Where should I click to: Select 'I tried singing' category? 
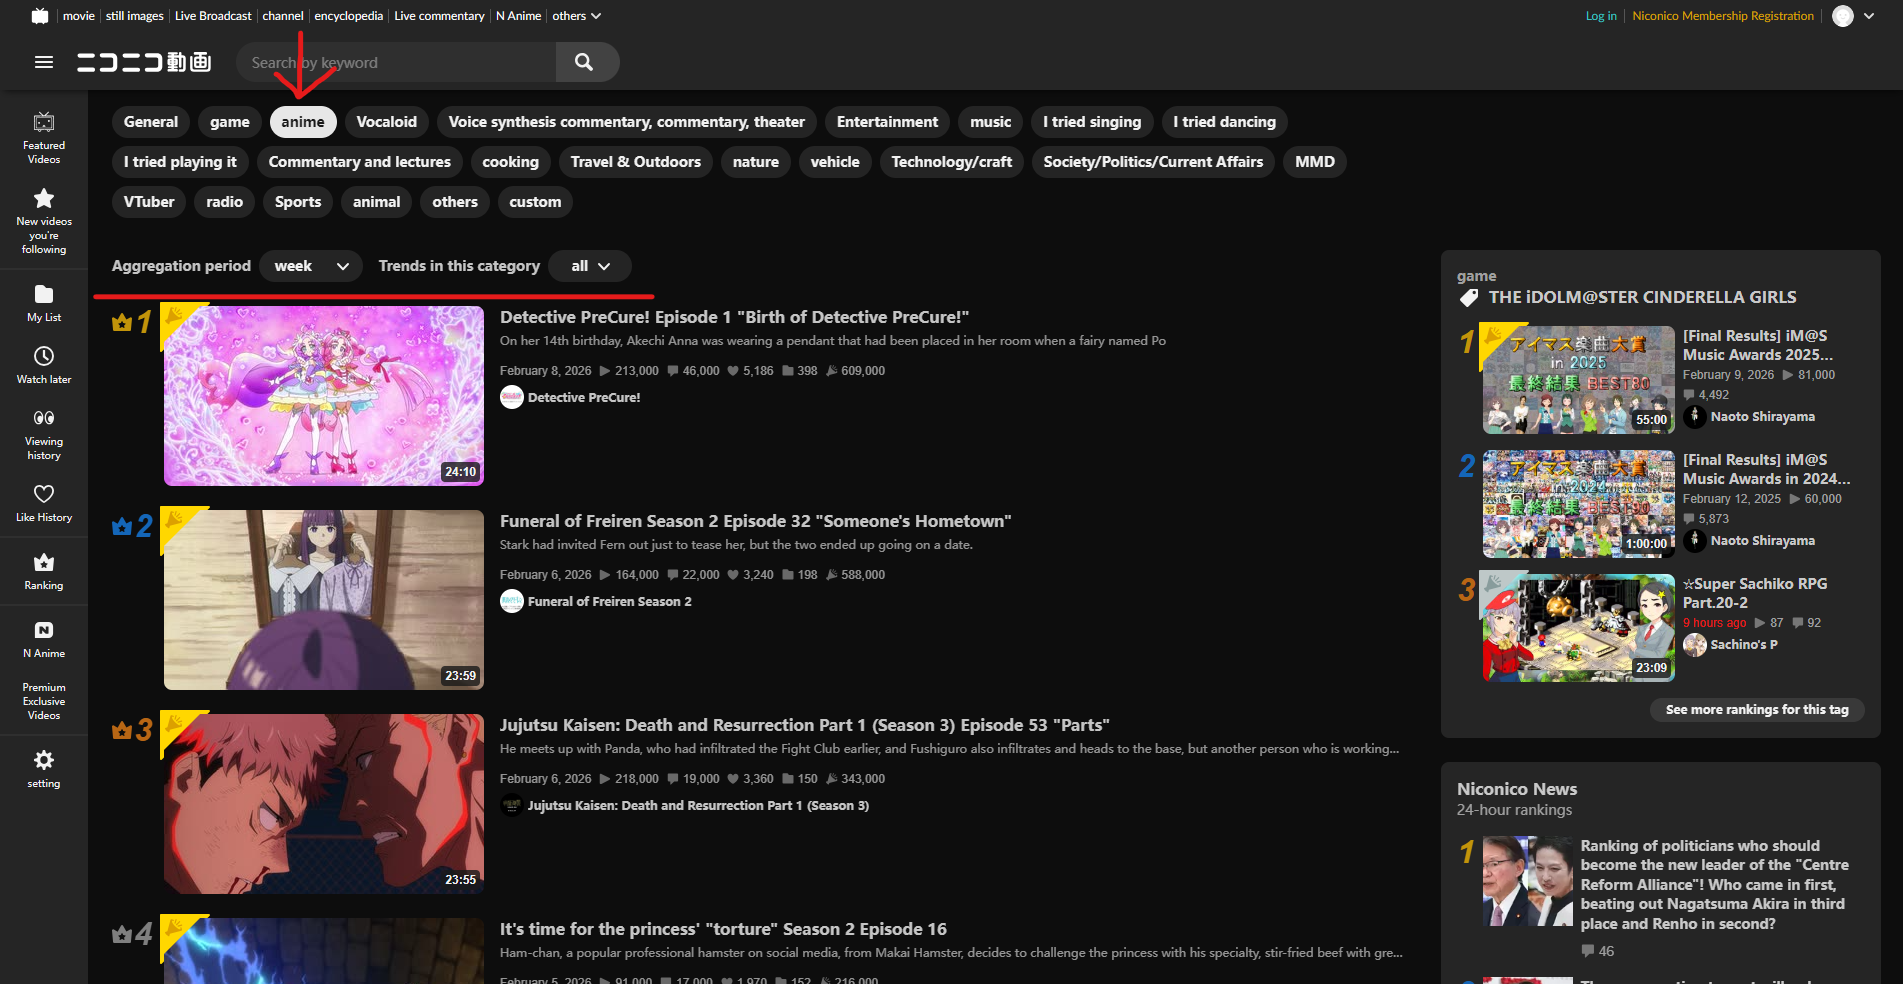click(x=1092, y=122)
